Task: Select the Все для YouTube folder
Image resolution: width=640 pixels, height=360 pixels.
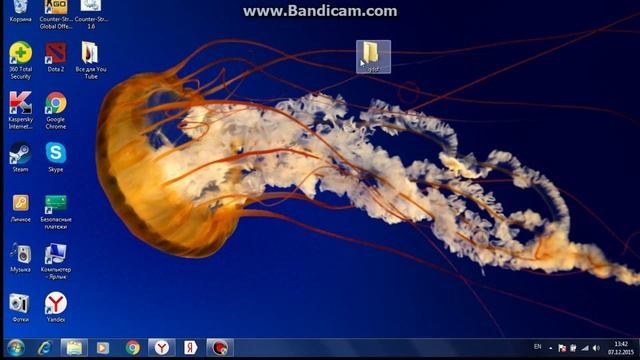Action: (91, 60)
